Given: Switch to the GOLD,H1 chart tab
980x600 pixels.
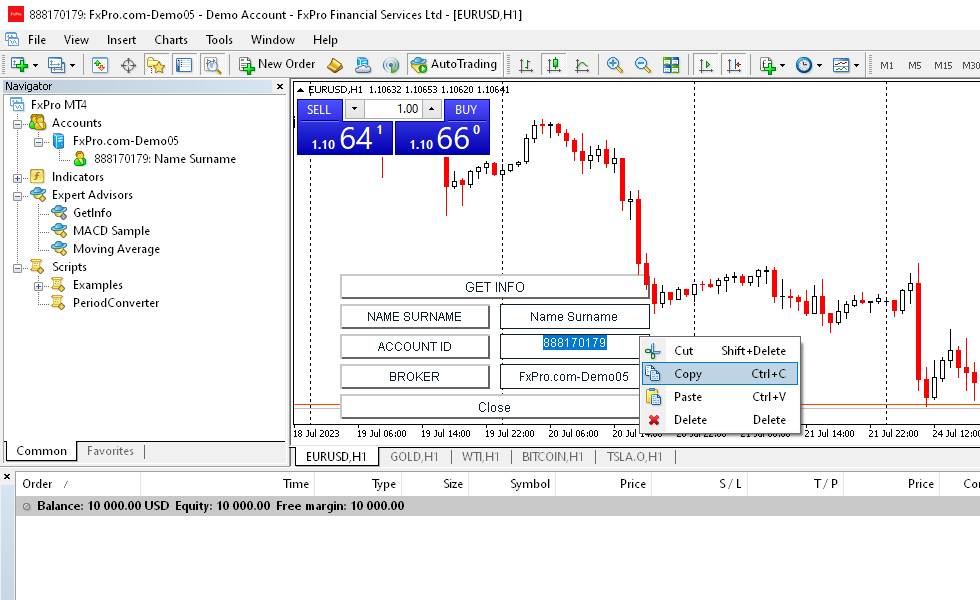Looking at the screenshot, I should (x=414, y=457).
